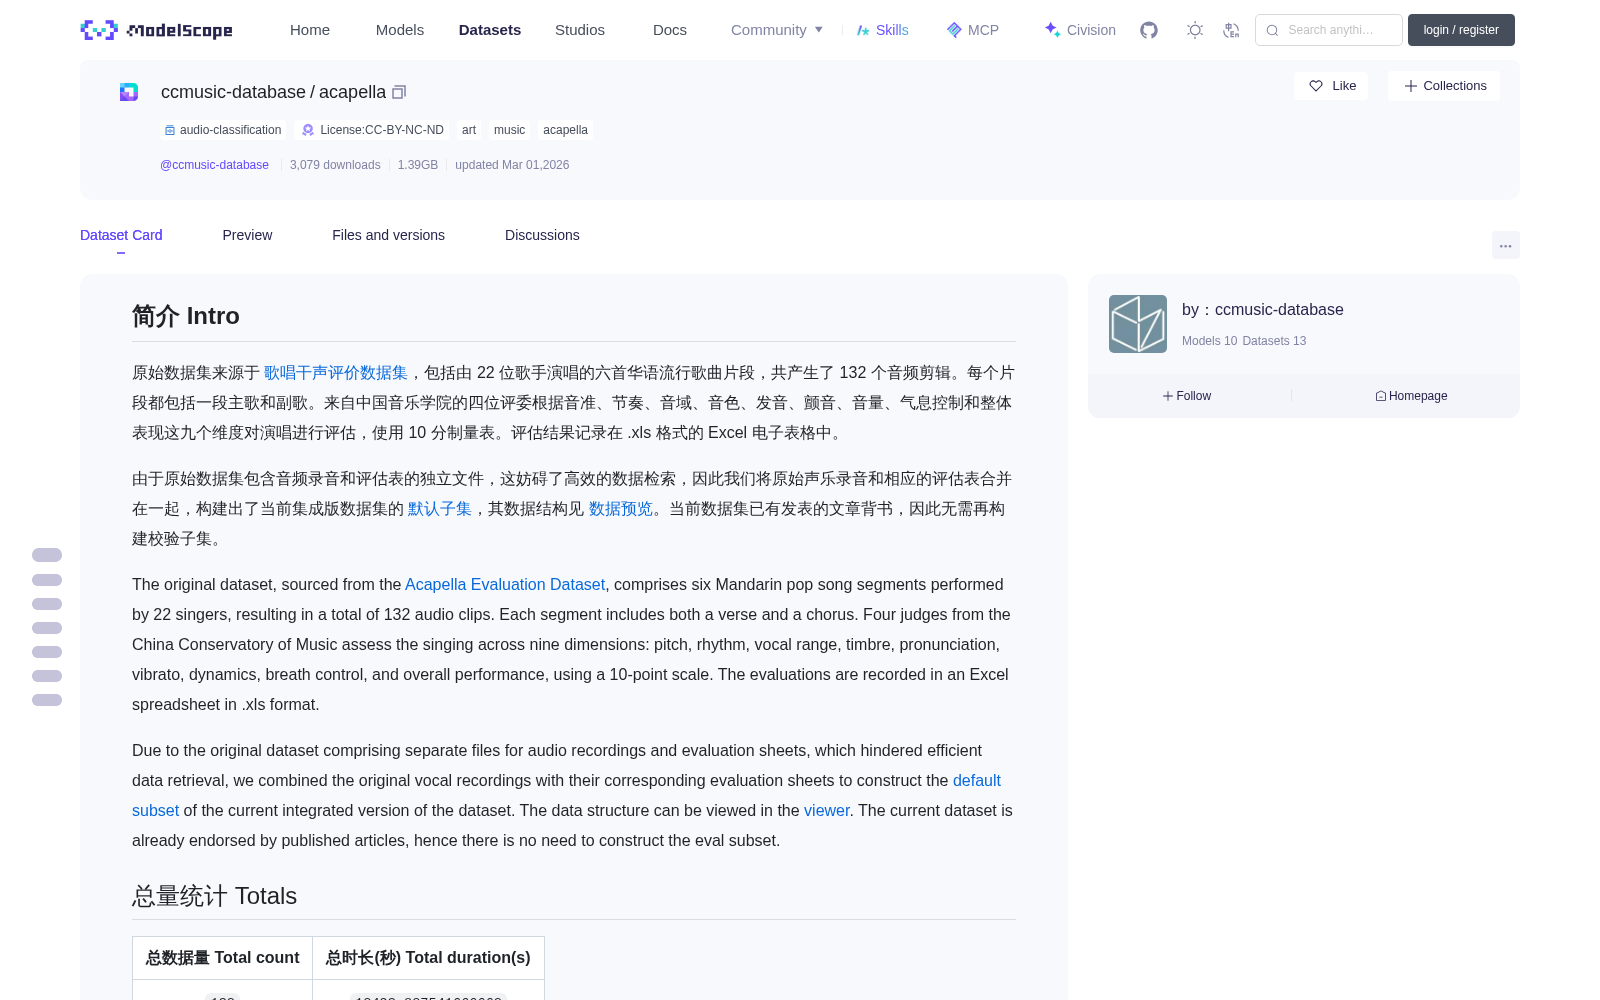Image resolution: width=1600 pixels, height=1000 pixels.
Task: Open the 默认子集 link
Action: coord(440,508)
